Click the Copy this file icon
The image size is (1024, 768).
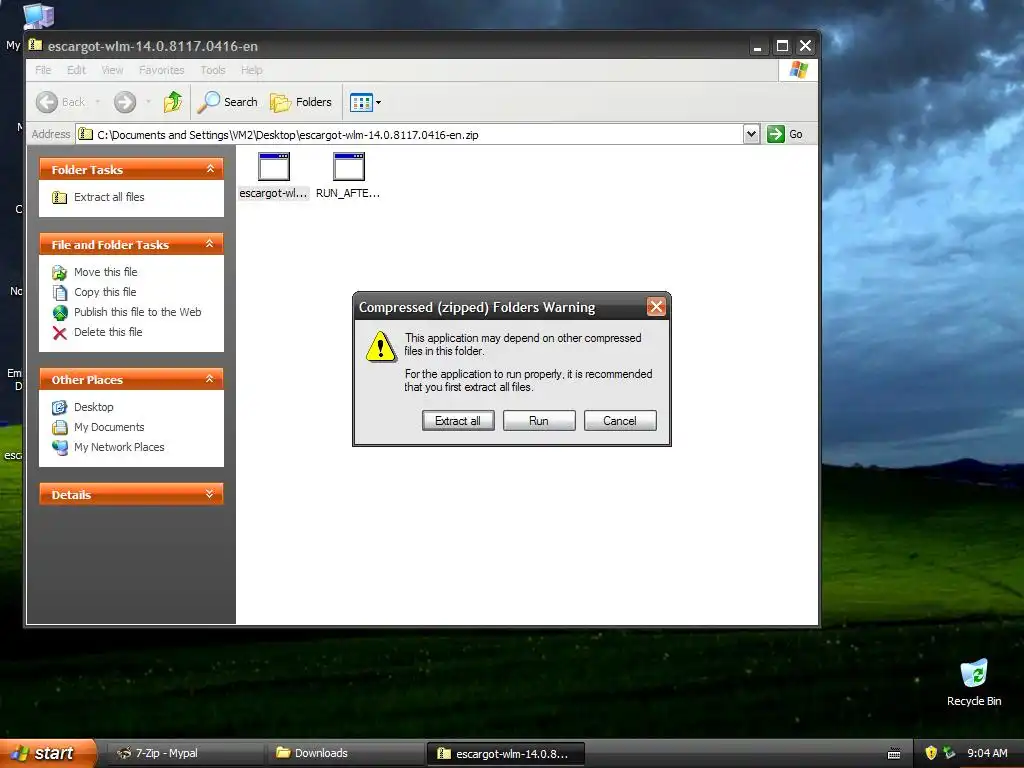tap(59, 293)
